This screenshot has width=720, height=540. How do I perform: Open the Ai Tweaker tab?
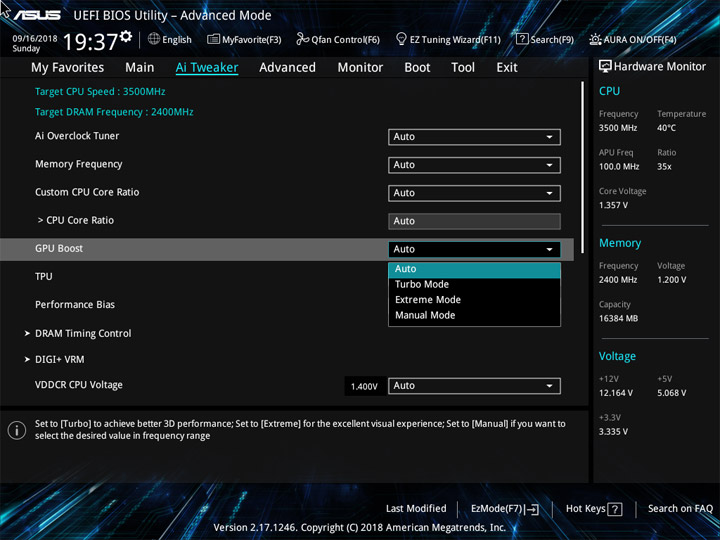(x=207, y=68)
